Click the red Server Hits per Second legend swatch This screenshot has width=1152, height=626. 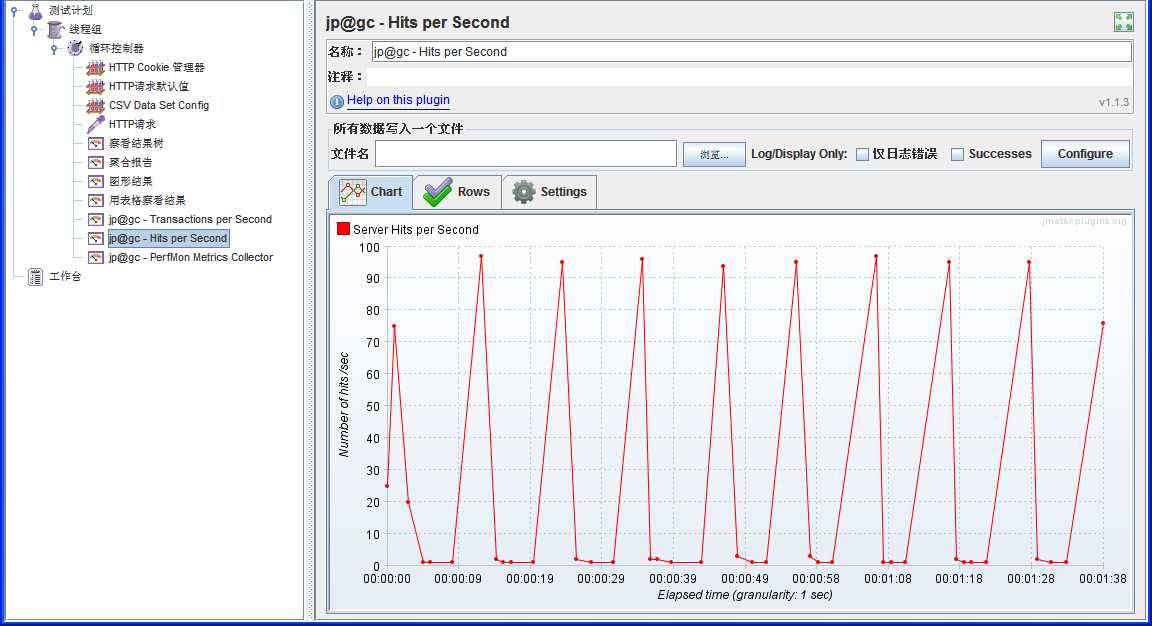(x=343, y=229)
